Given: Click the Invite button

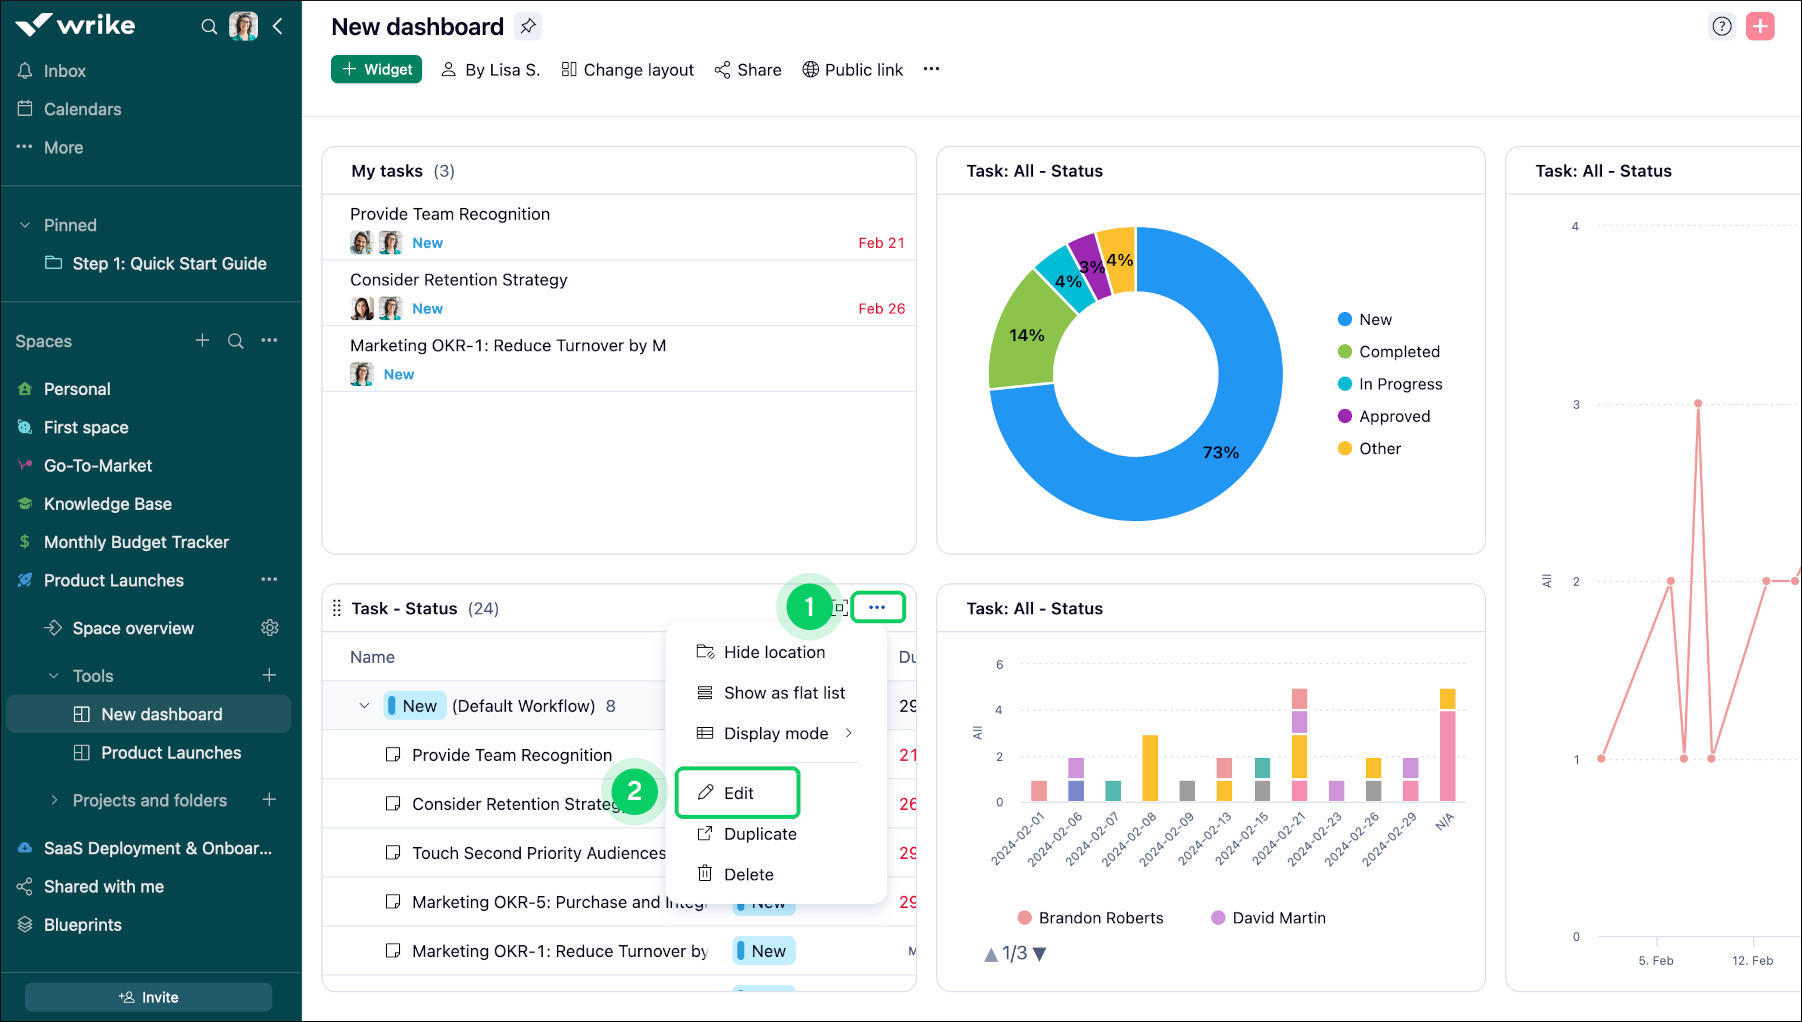Looking at the screenshot, I should click(x=148, y=996).
